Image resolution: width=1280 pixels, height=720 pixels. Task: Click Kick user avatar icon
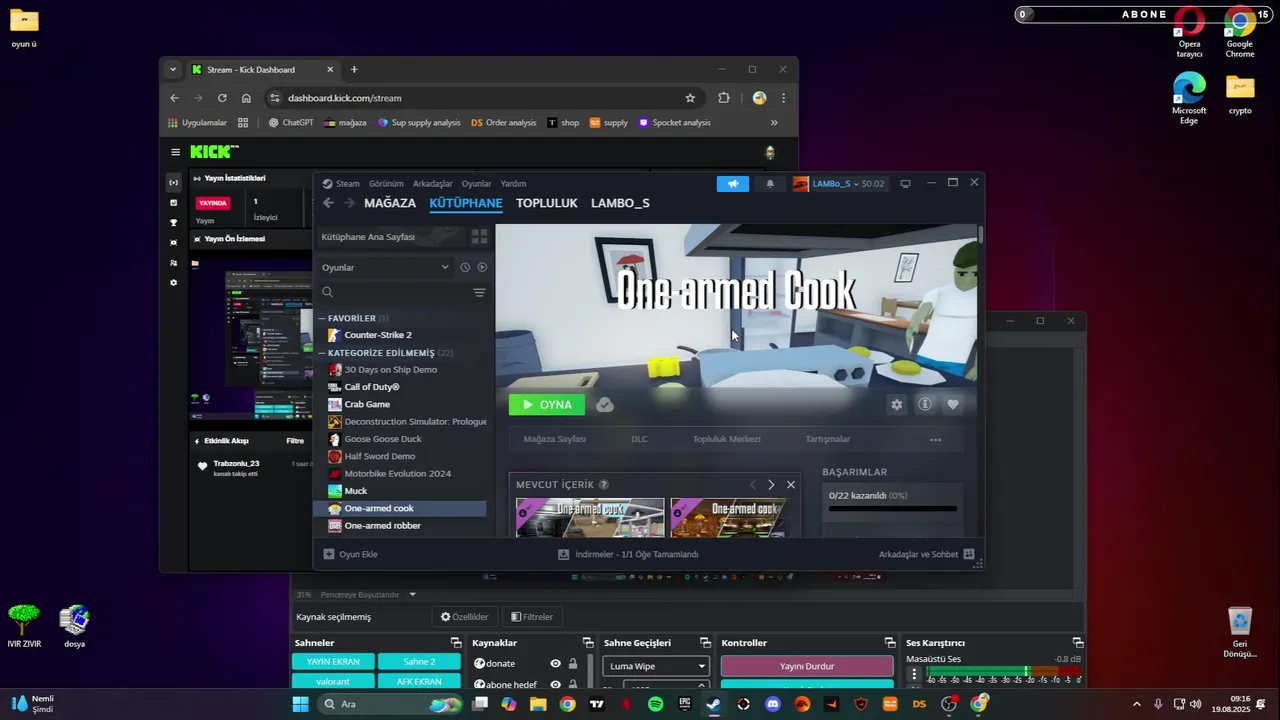pos(770,152)
